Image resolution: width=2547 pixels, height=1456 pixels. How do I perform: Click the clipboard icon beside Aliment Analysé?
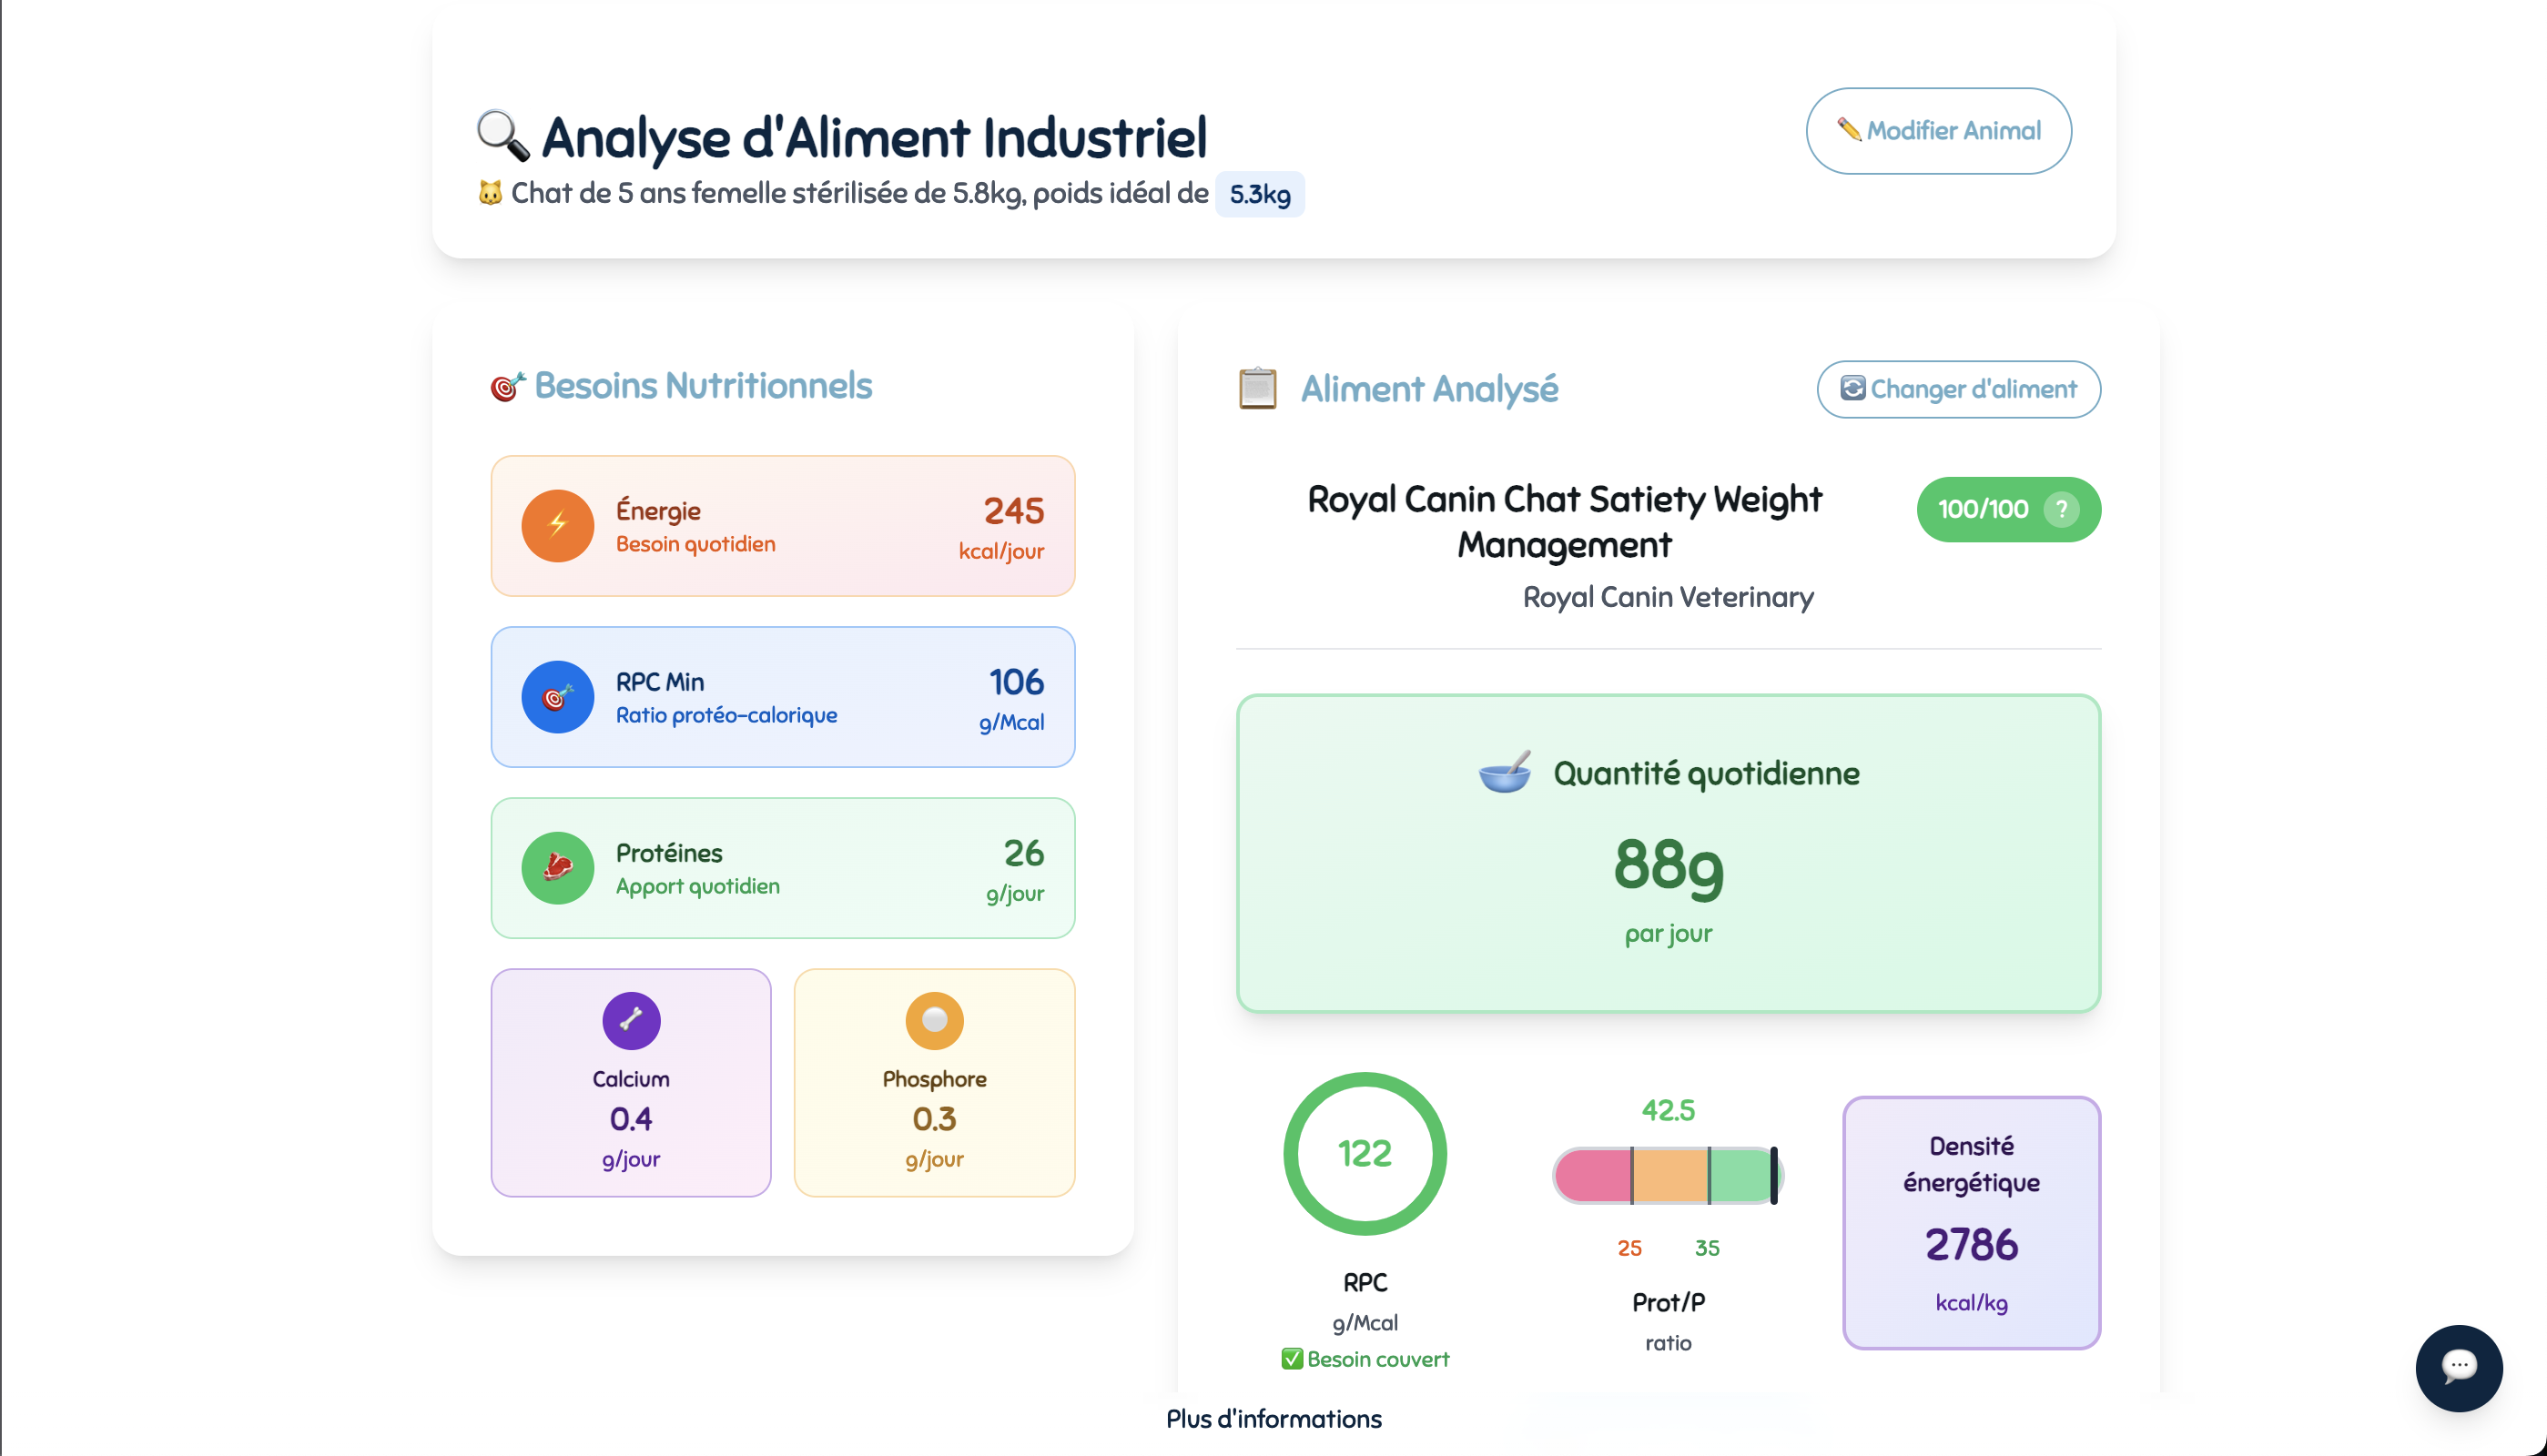[1257, 388]
